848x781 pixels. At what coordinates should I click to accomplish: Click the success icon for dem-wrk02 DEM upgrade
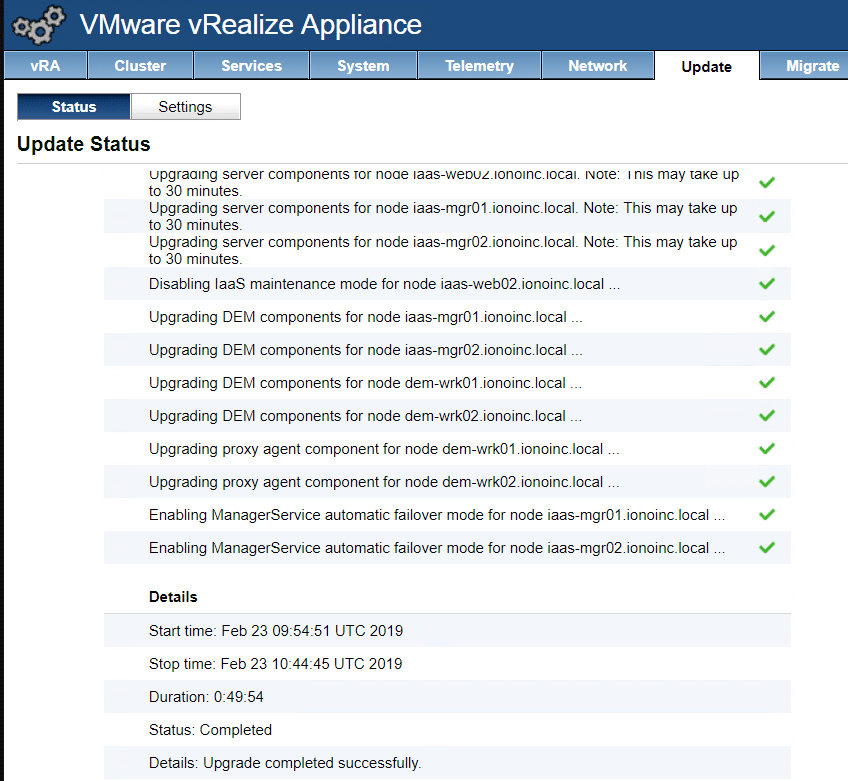767,415
